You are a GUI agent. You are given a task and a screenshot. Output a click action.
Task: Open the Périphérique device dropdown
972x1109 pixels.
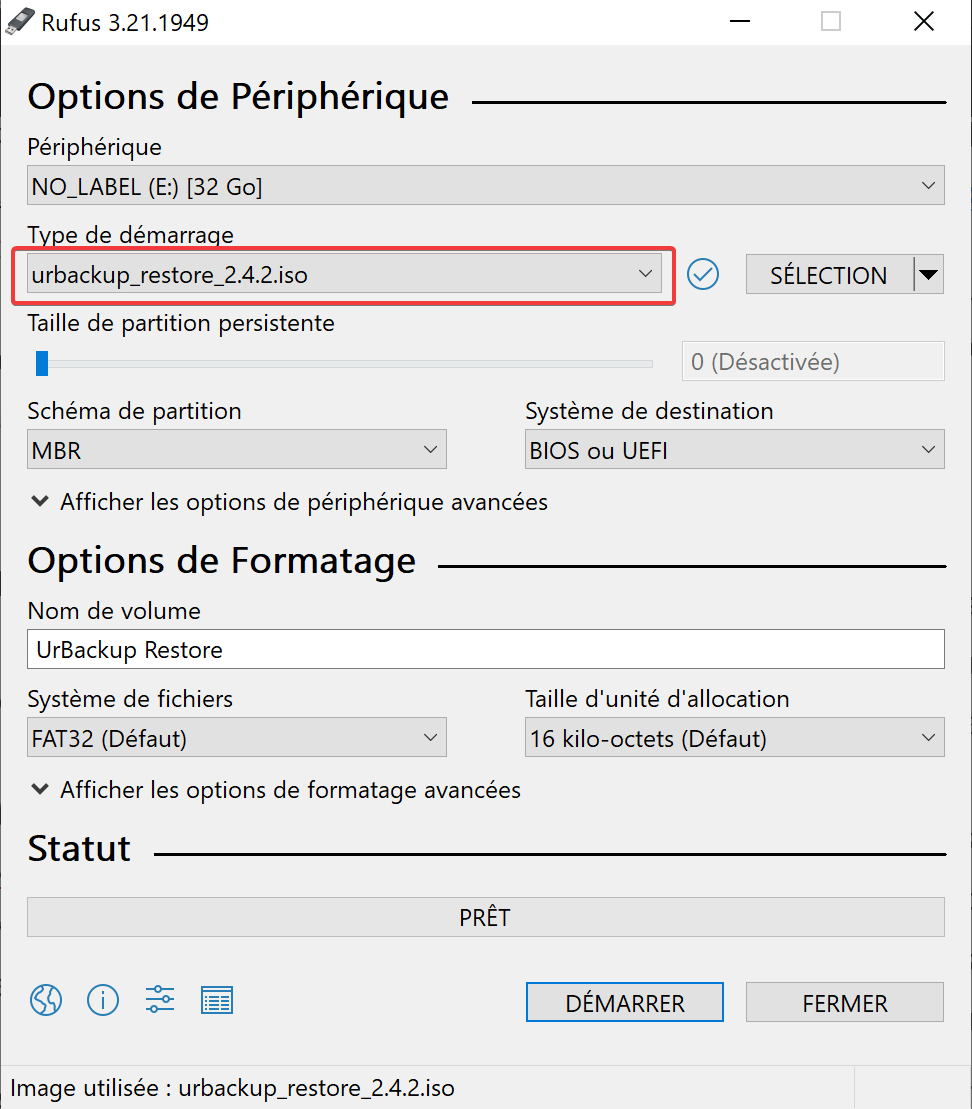[485, 186]
